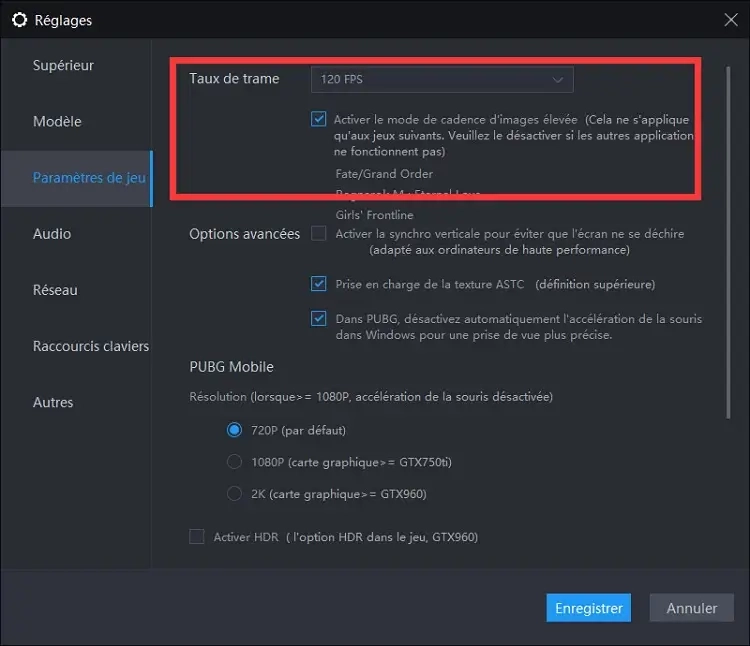Disable the high frame rate mode checkbox
The width and height of the screenshot is (750, 646).
[318, 119]
